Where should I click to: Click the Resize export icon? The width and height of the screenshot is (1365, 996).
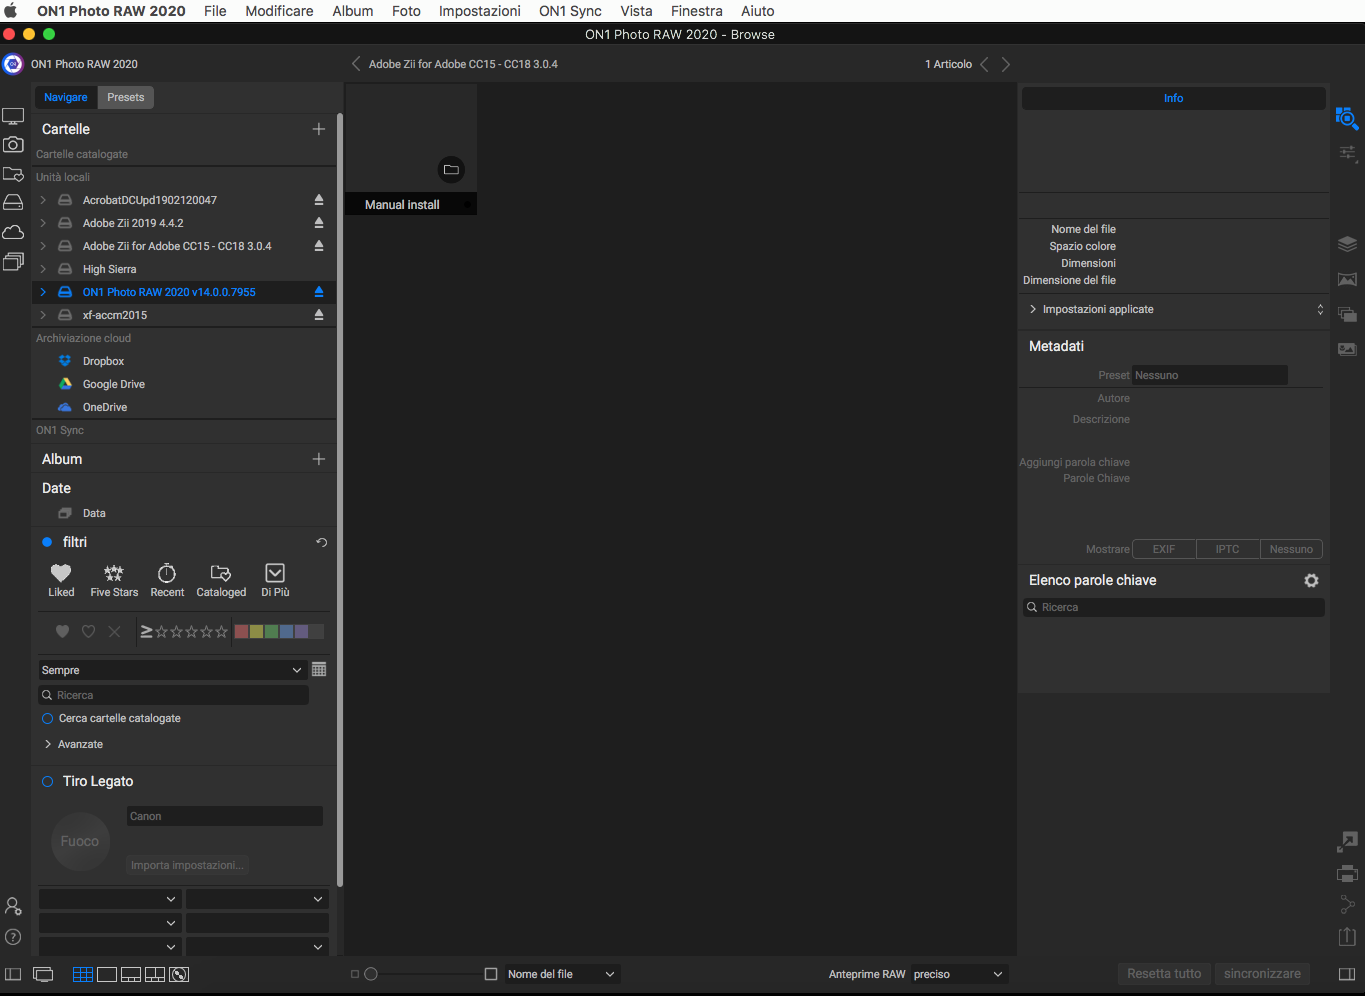coord(1347,842)
